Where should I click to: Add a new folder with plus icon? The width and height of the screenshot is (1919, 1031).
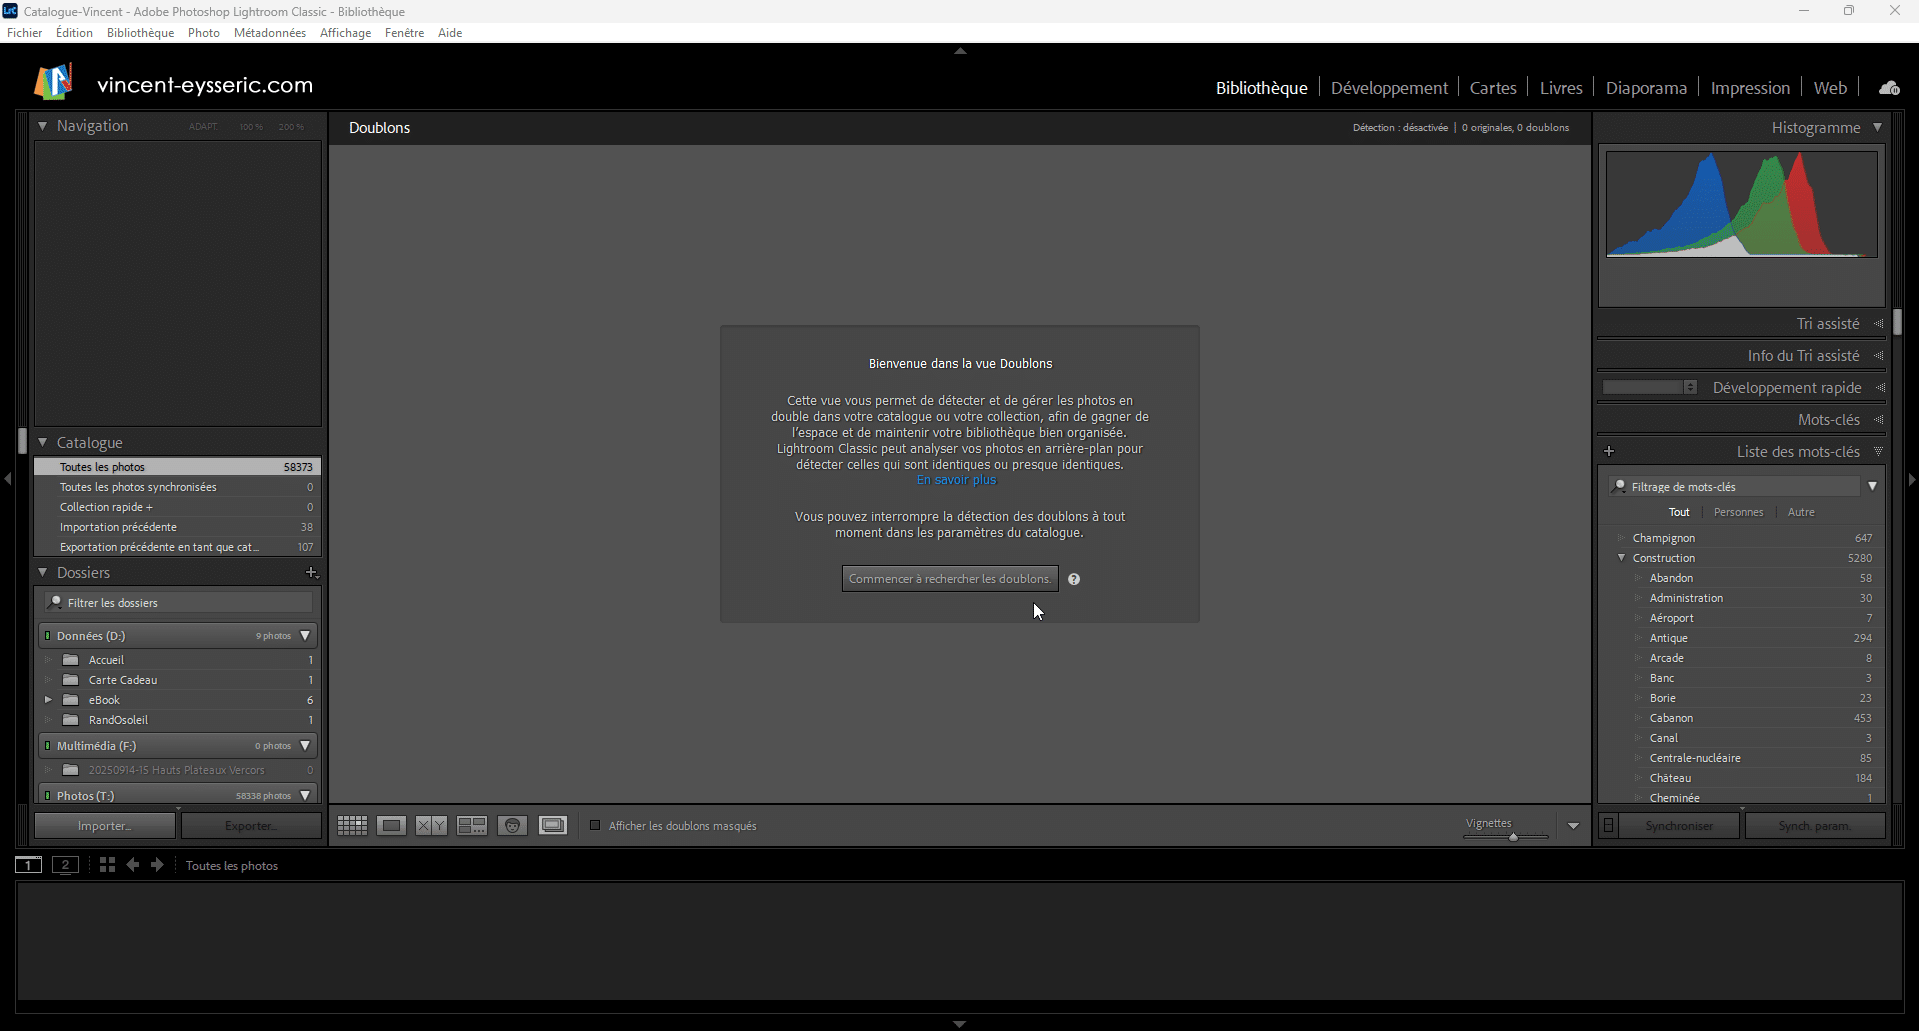tap(311, 573)
